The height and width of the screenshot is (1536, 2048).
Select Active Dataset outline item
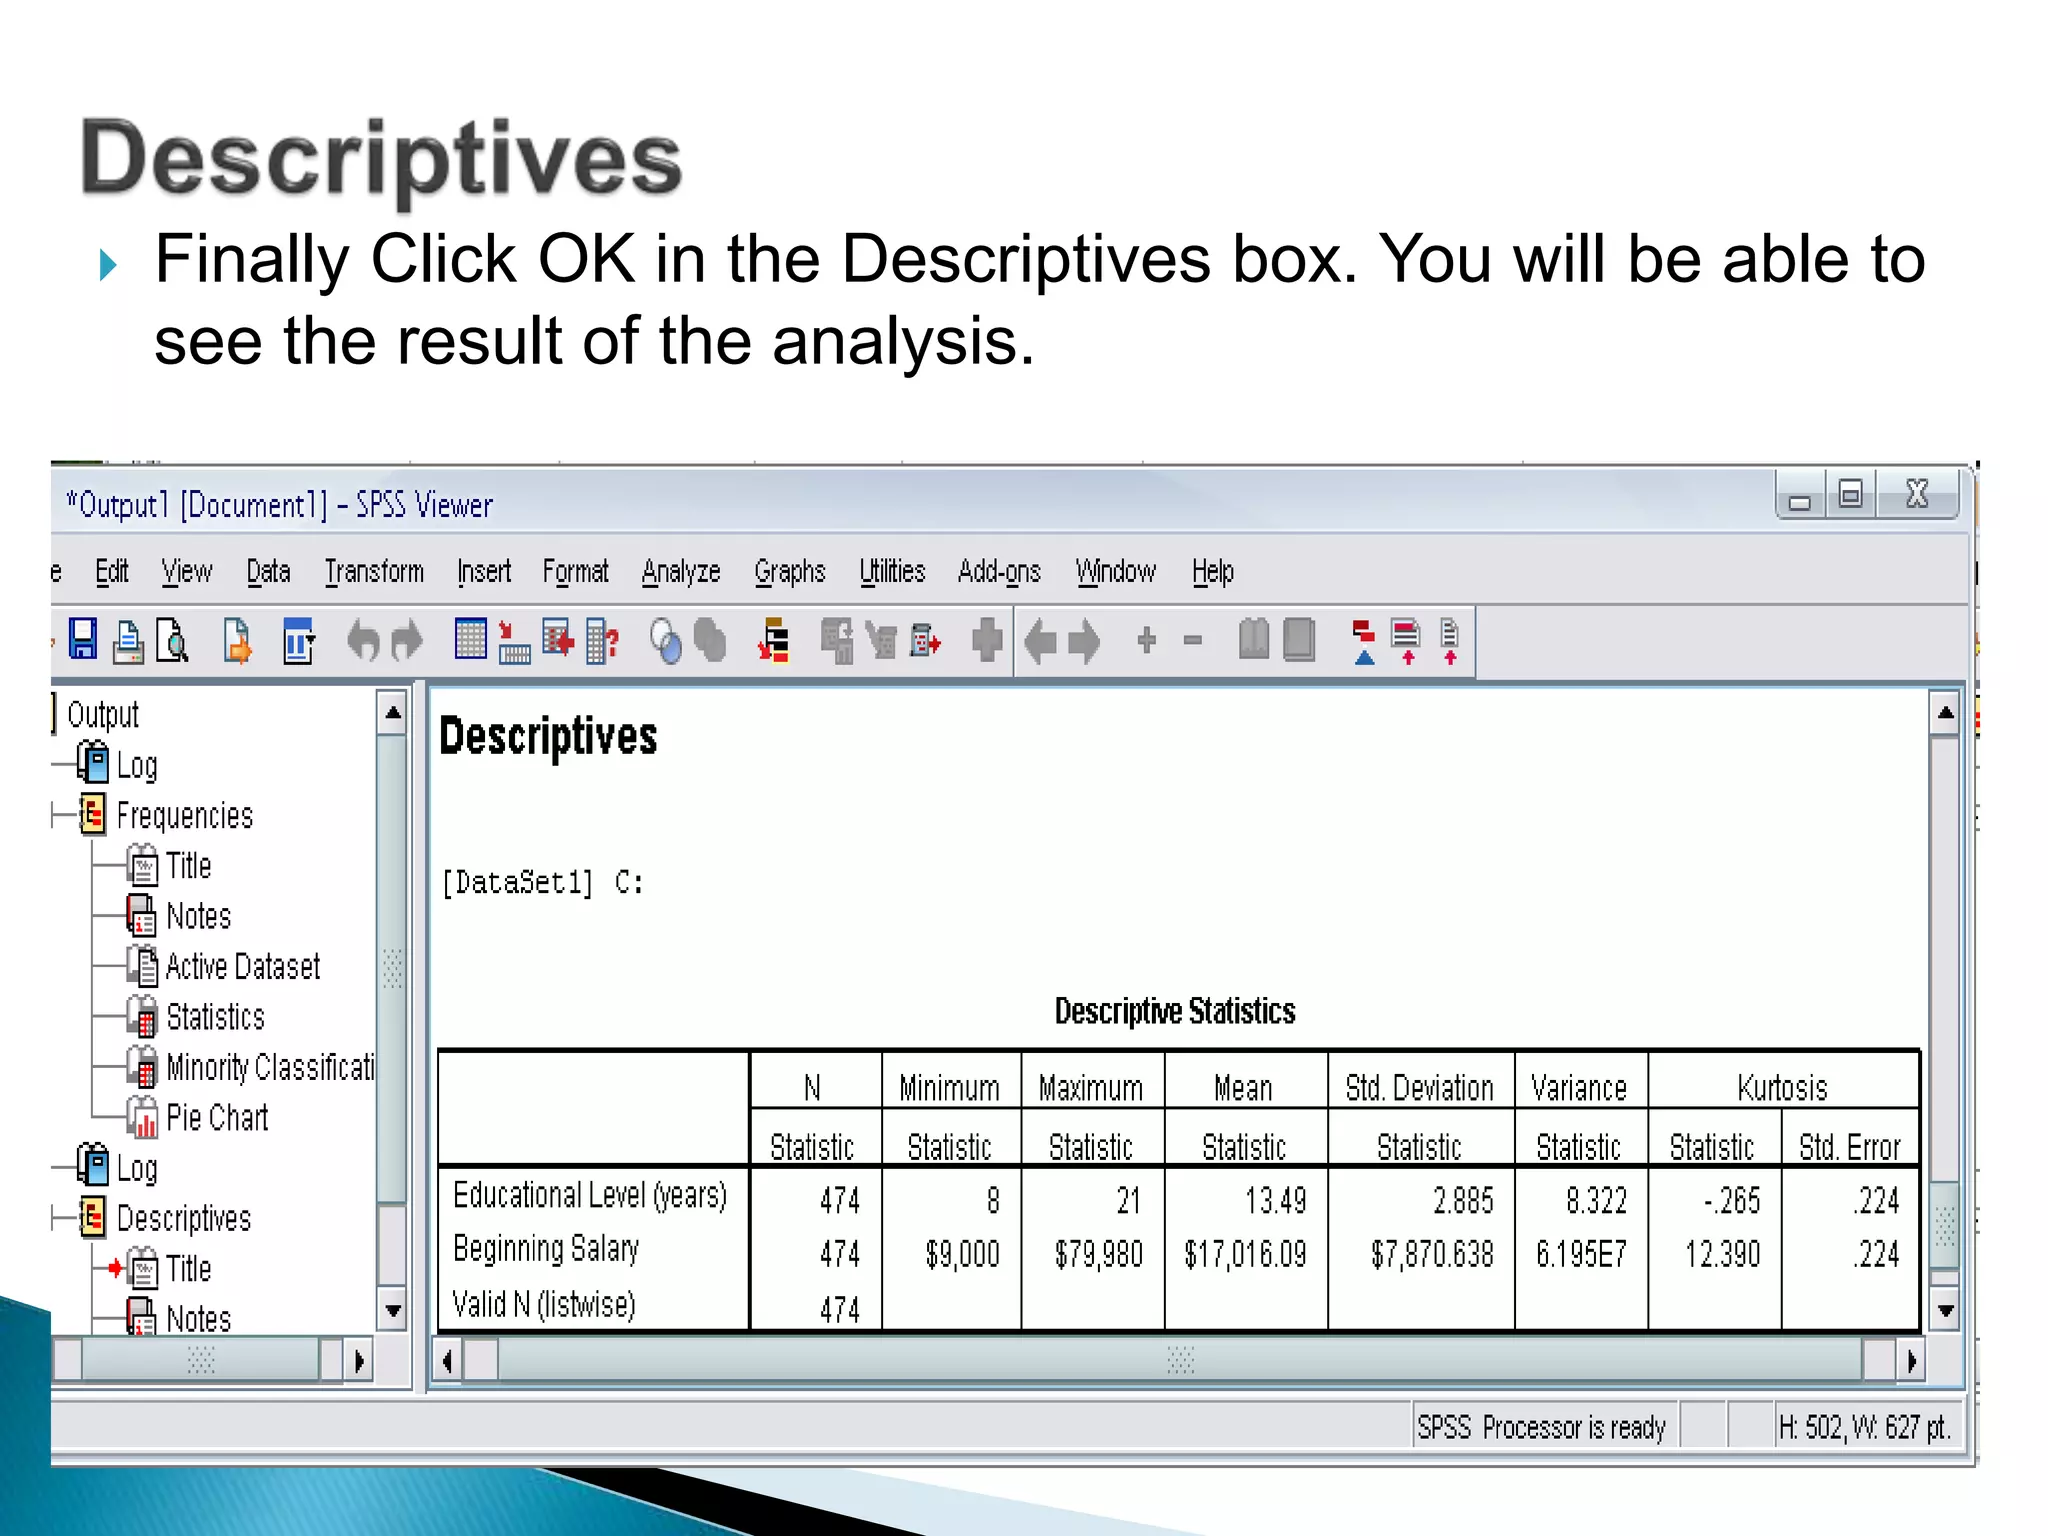tap(242, 966)
